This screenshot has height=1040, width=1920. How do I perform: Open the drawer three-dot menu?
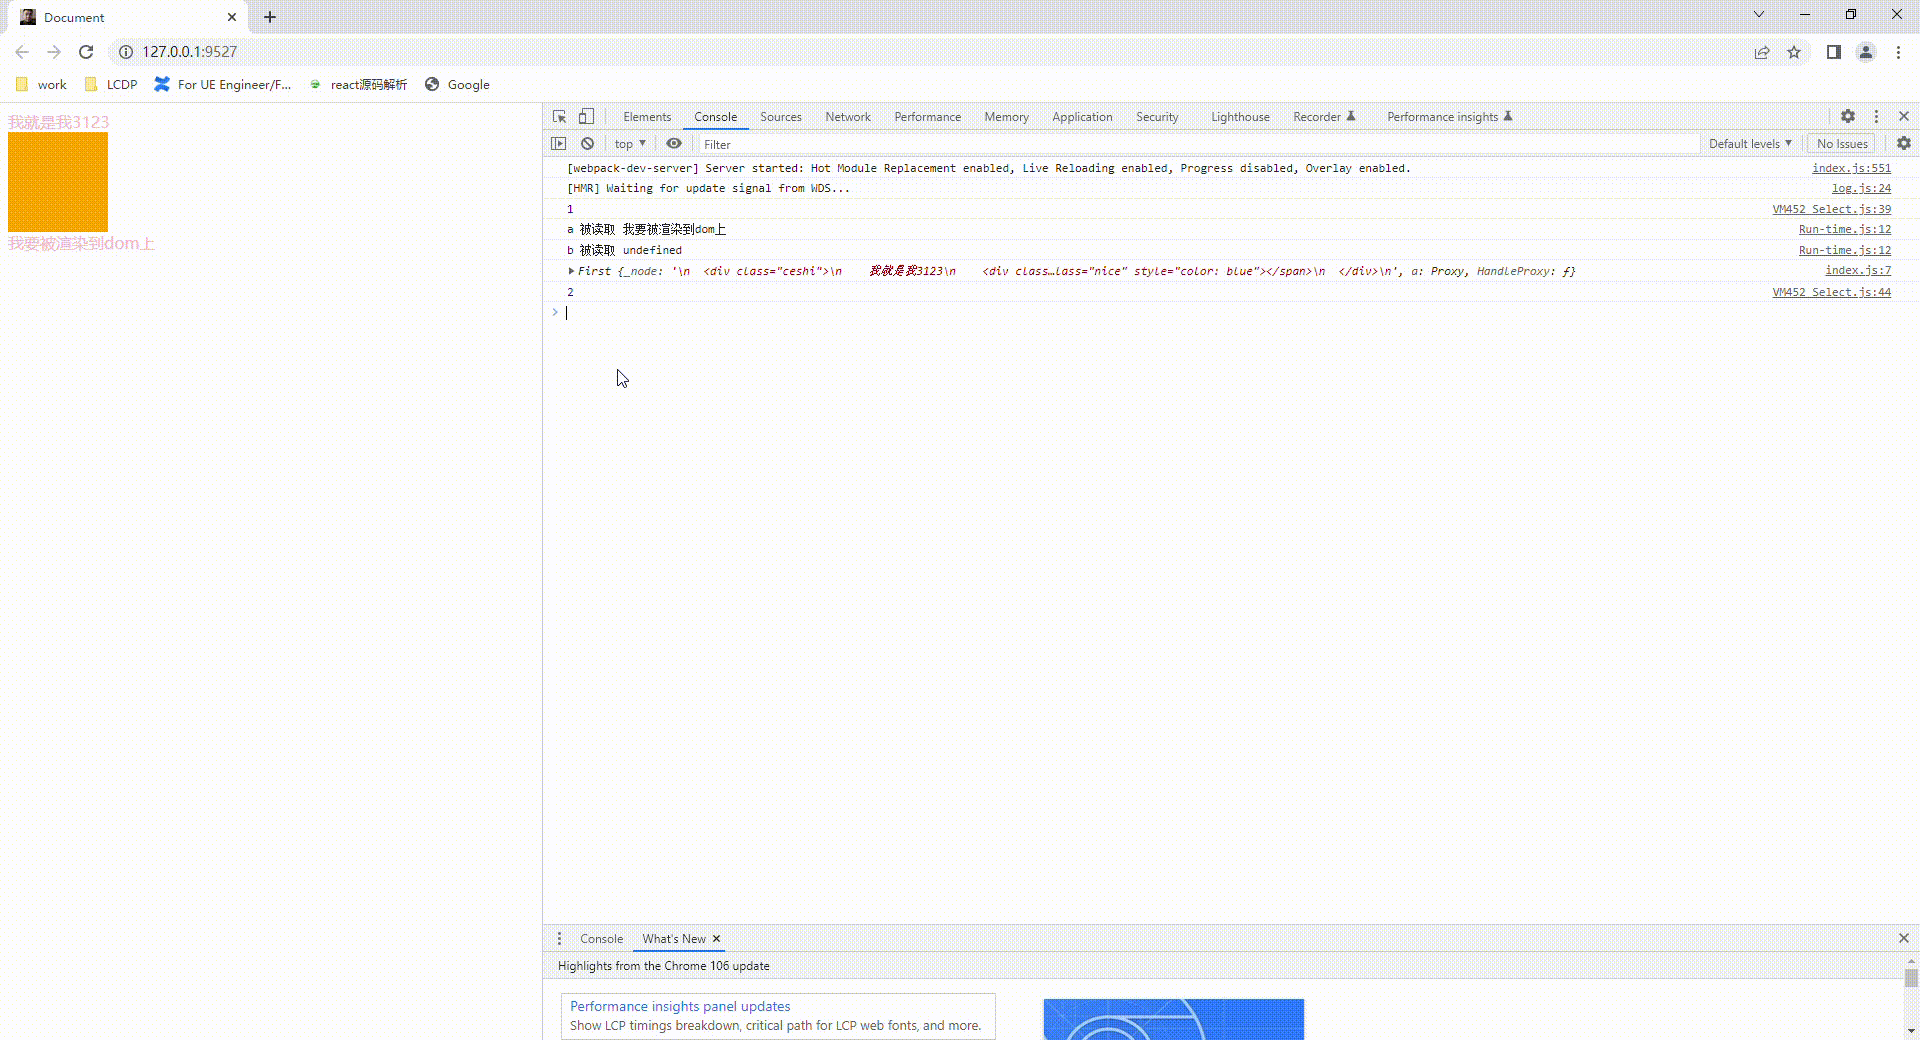coord(559,938)
